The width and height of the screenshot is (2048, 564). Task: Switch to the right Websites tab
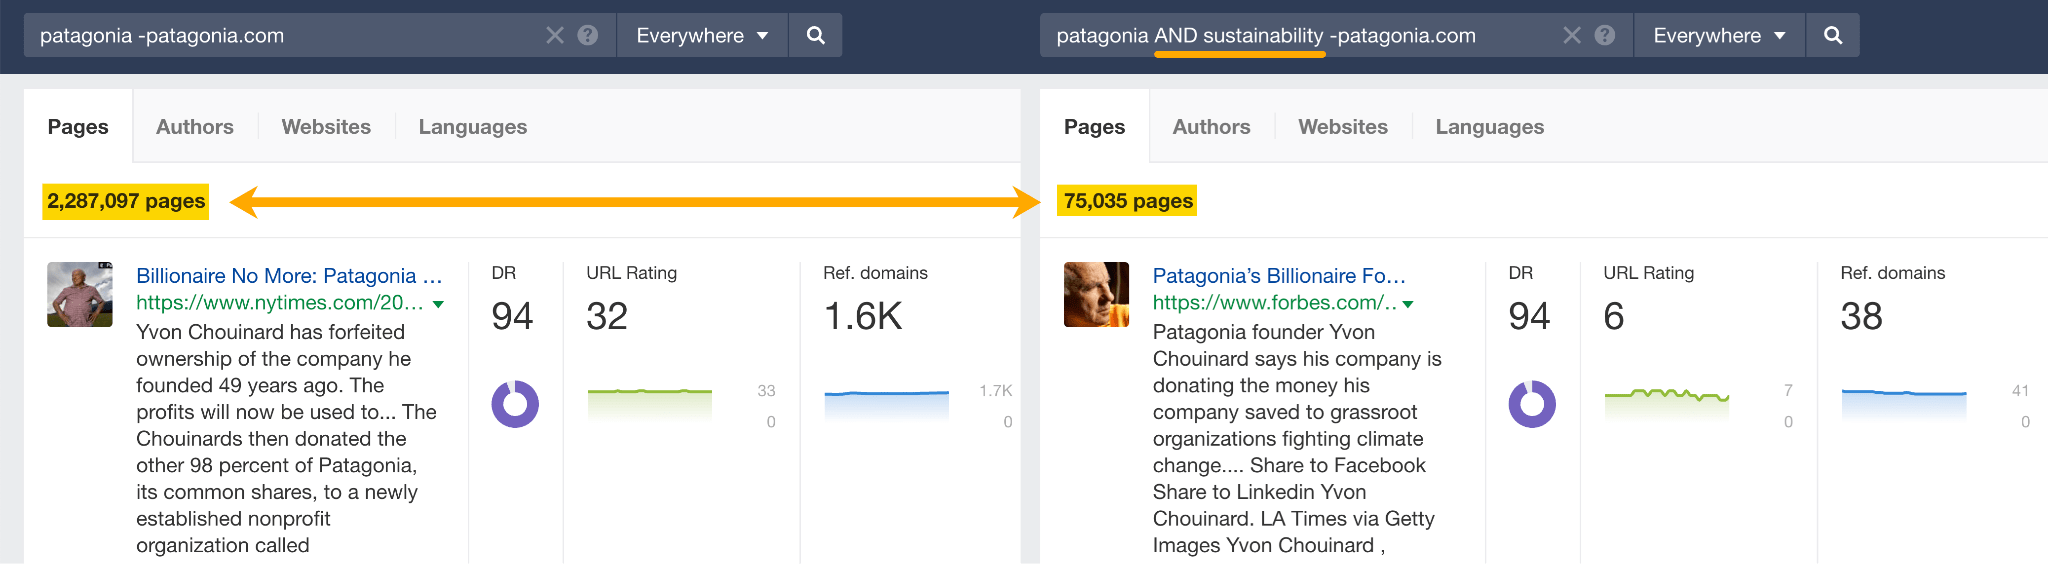[1343, 127]
